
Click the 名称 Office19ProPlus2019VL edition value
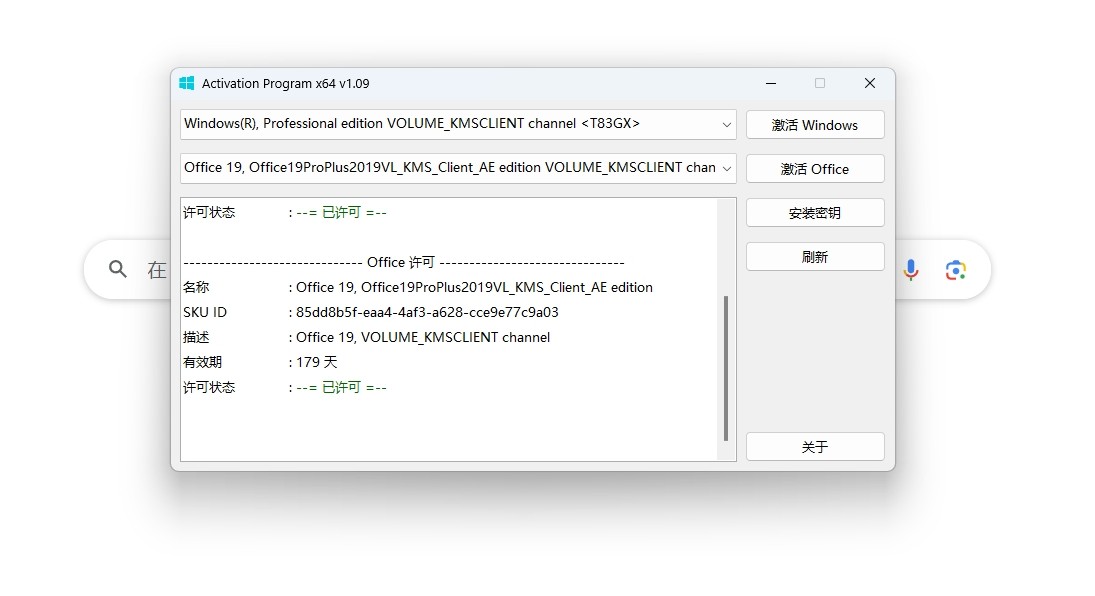click(x=474, y=287)
